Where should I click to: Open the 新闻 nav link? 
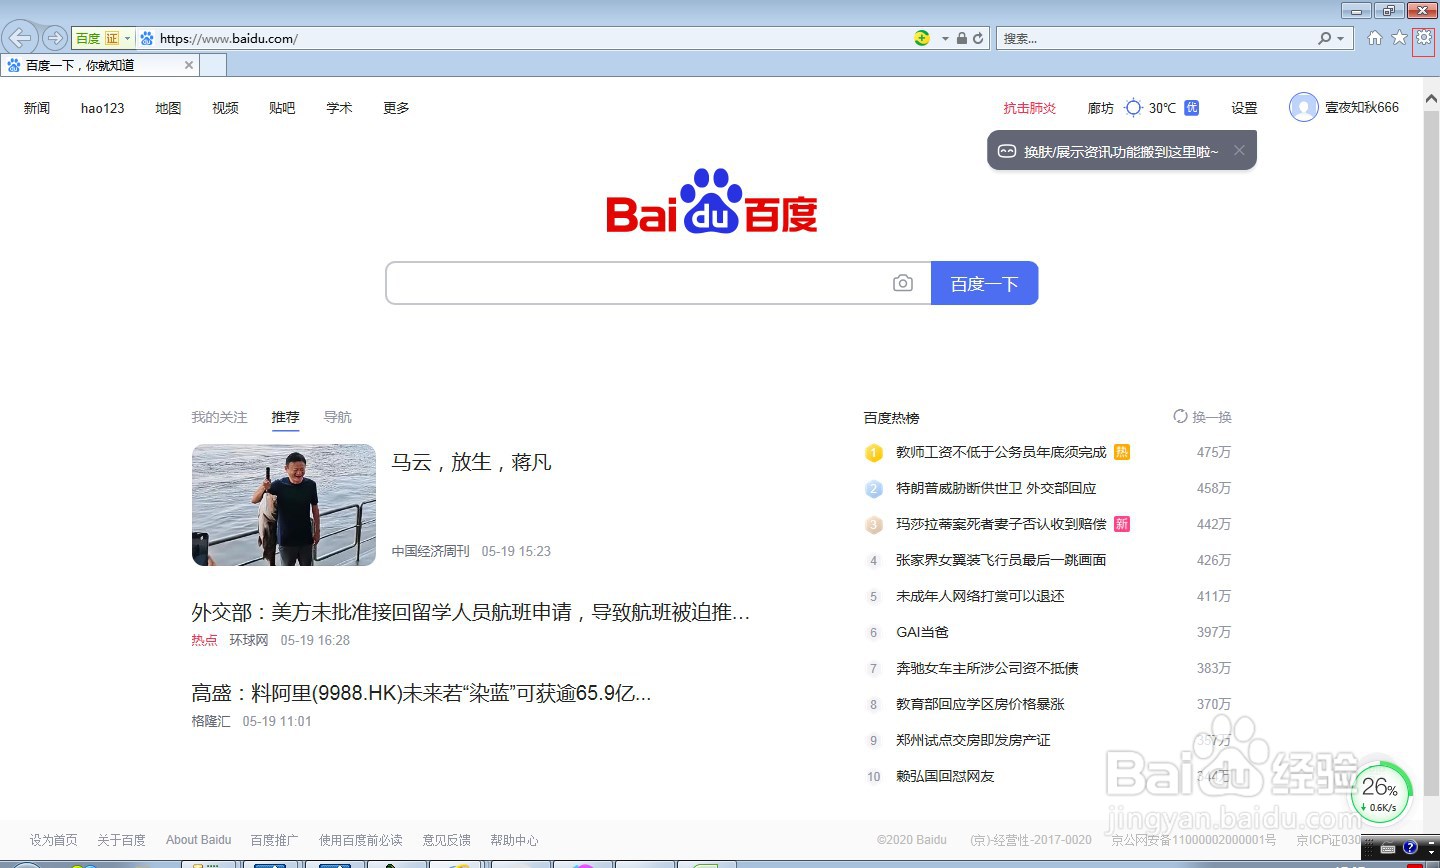coord(37,108)
